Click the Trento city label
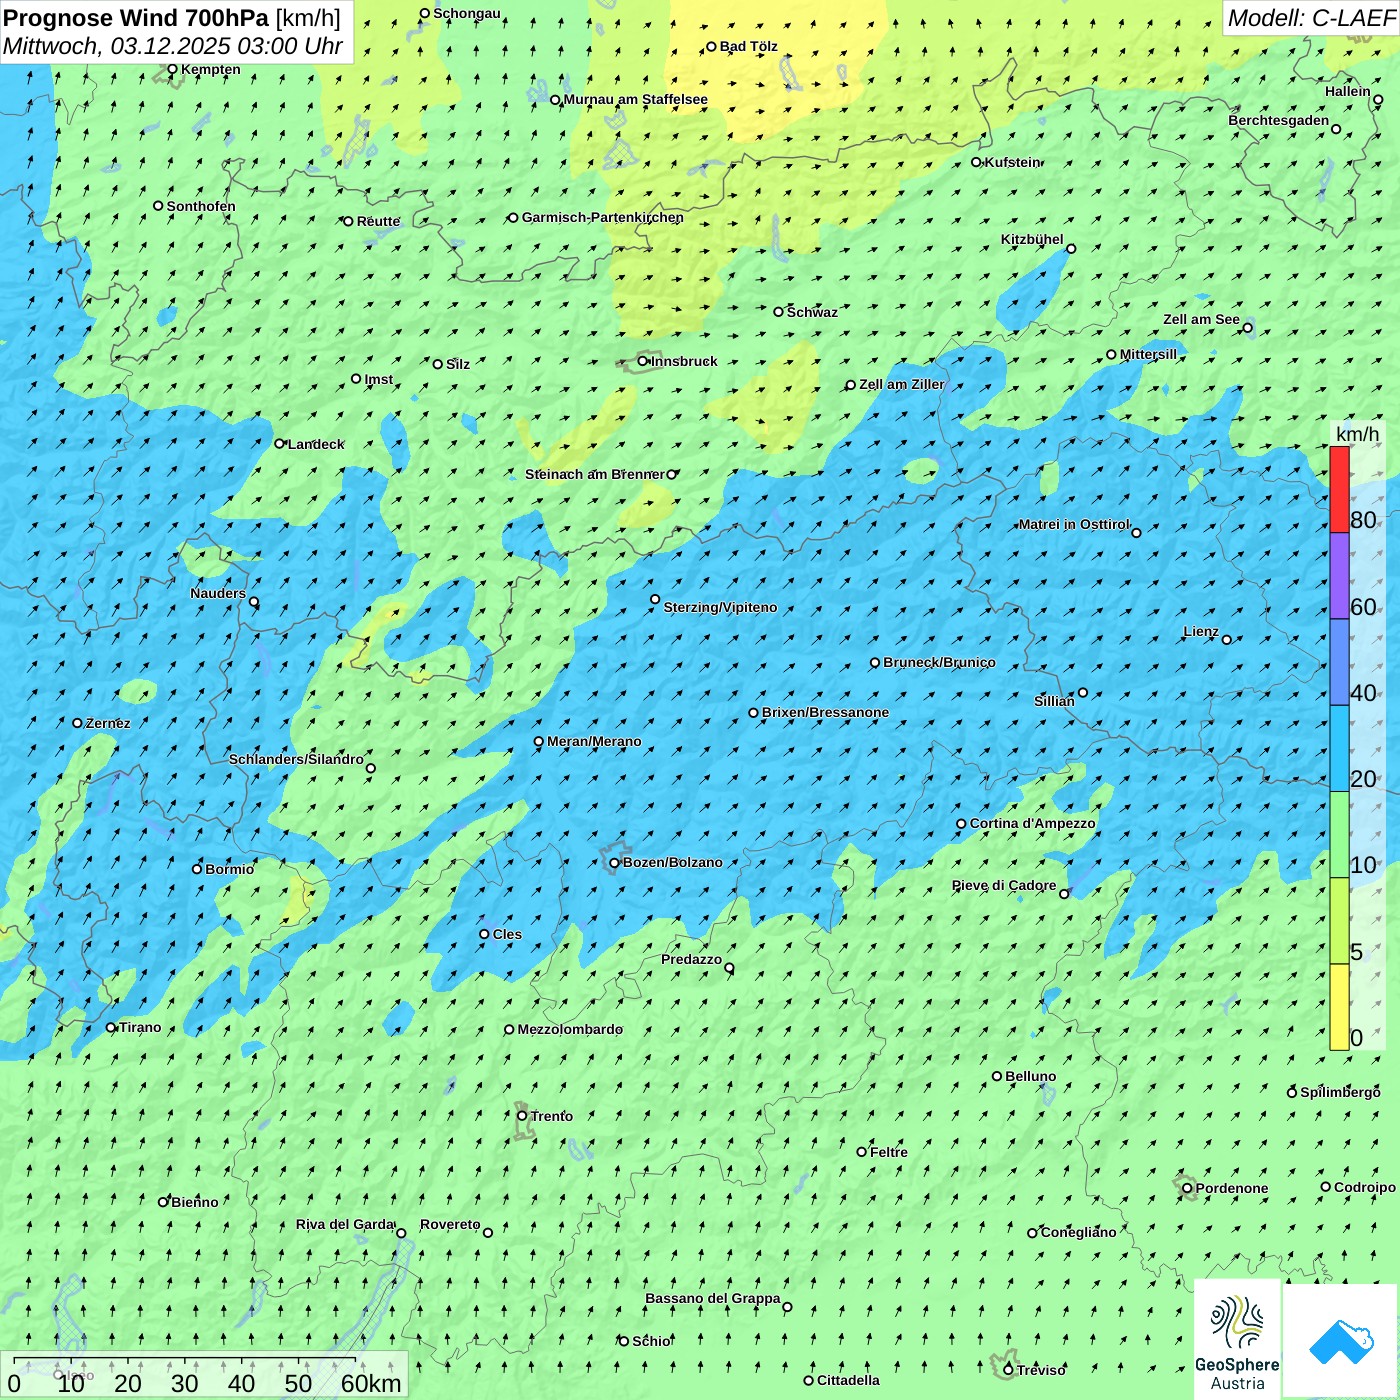The width and height of the screenshot is (1400, 1400). point(552,1116)
